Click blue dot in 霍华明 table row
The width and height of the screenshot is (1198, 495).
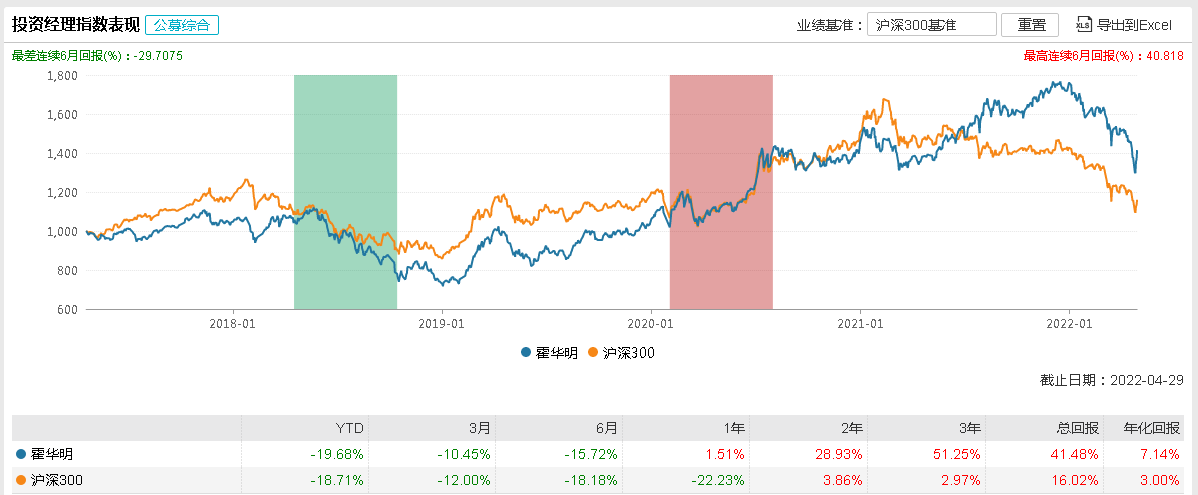coord(22,454)
